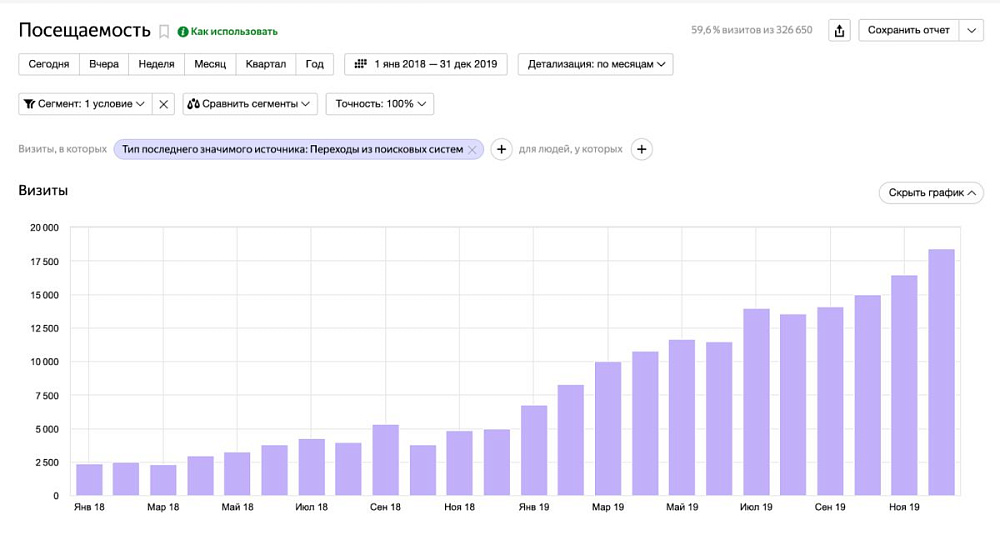Choose the Квартал period
Viewport: 1000px width, 535px height.
(x=266, y=64)
